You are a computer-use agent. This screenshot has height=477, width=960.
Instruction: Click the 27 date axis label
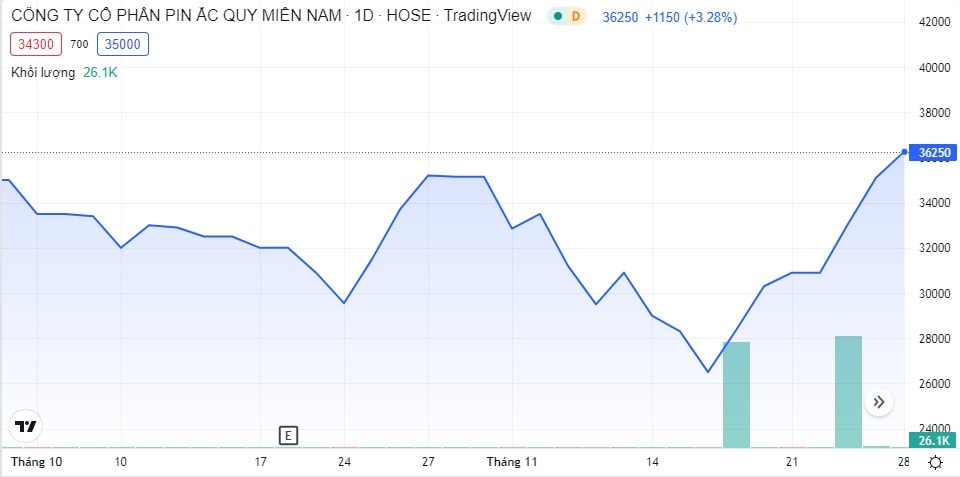tap(428, 462)
